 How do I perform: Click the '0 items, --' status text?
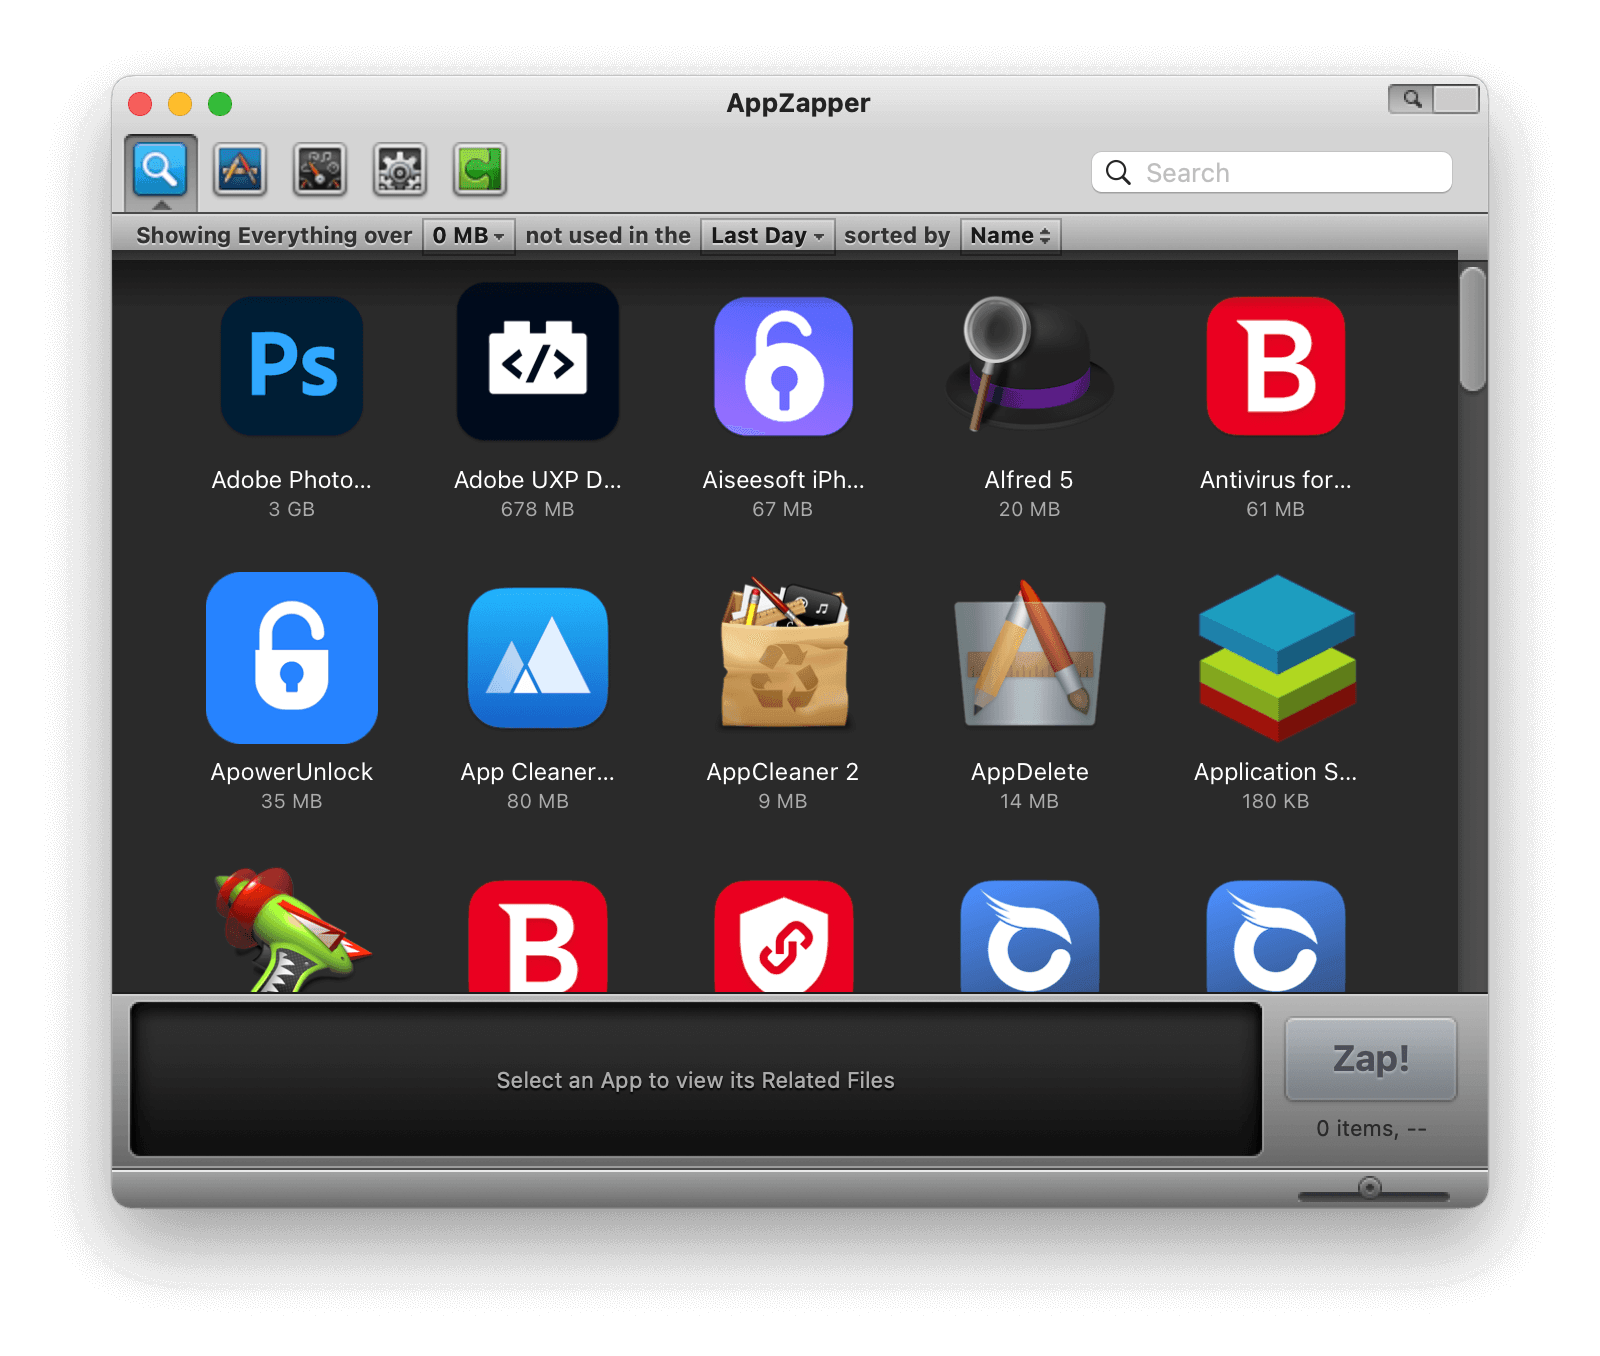click(x=1371, y=1128)
